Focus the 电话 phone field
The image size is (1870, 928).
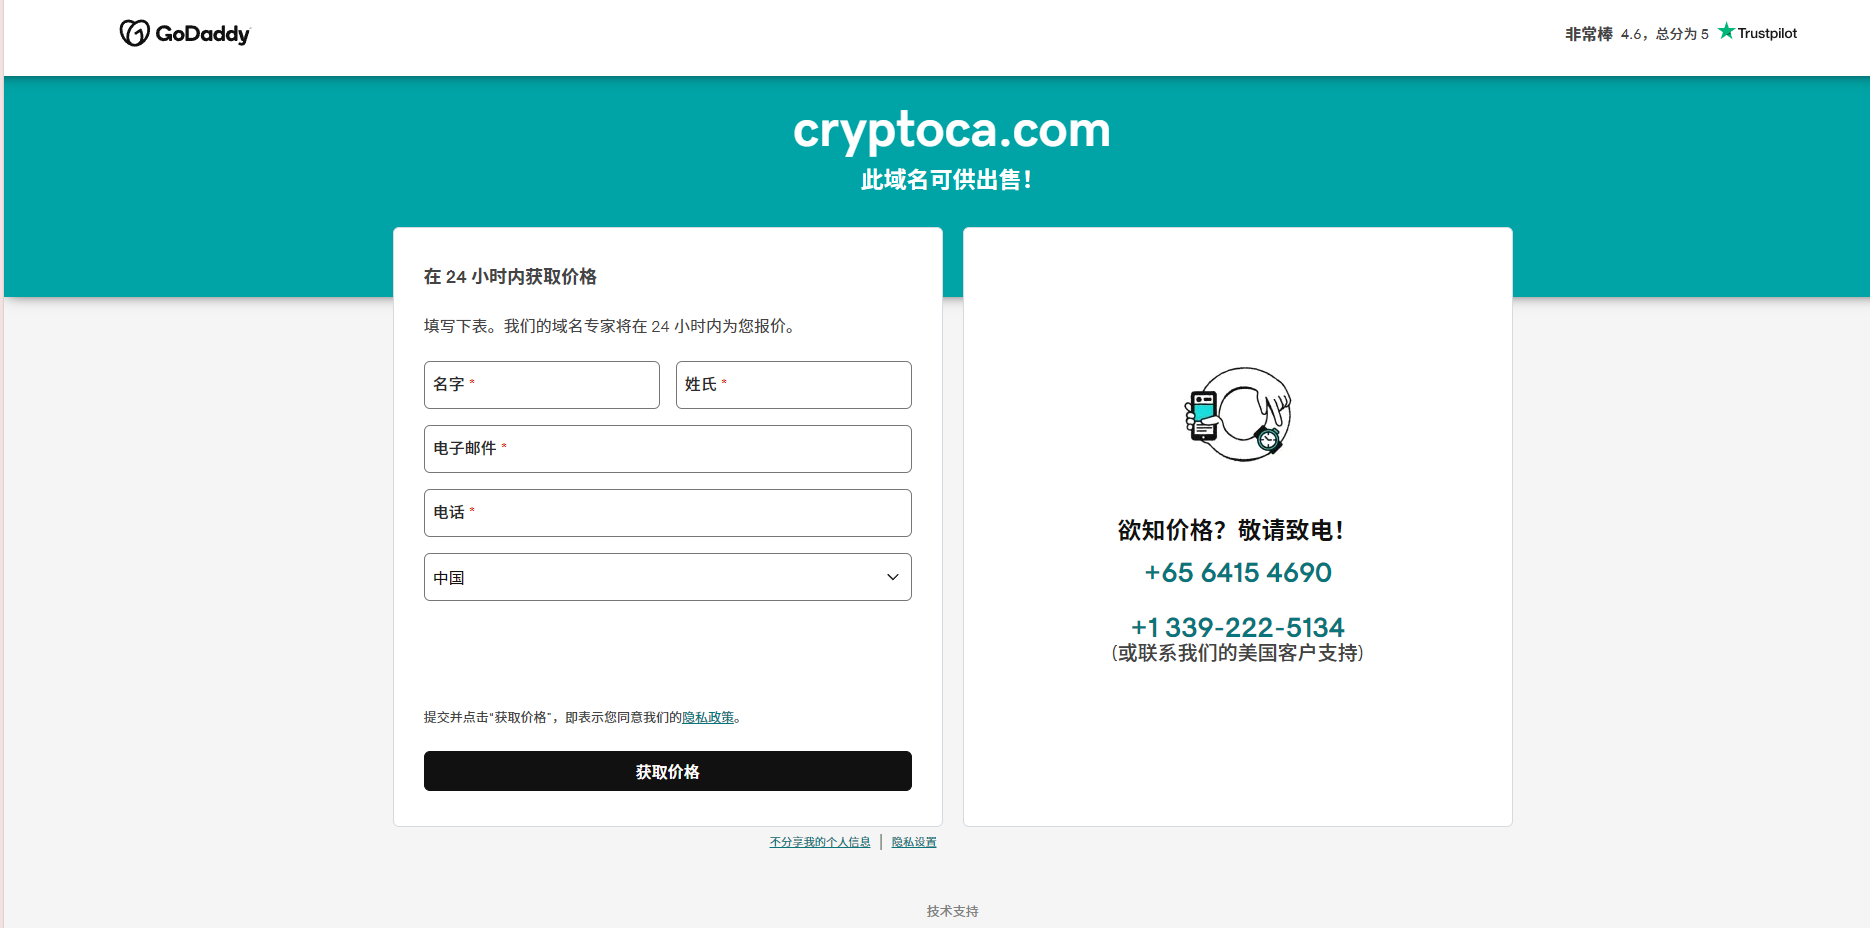click(668, 513)
